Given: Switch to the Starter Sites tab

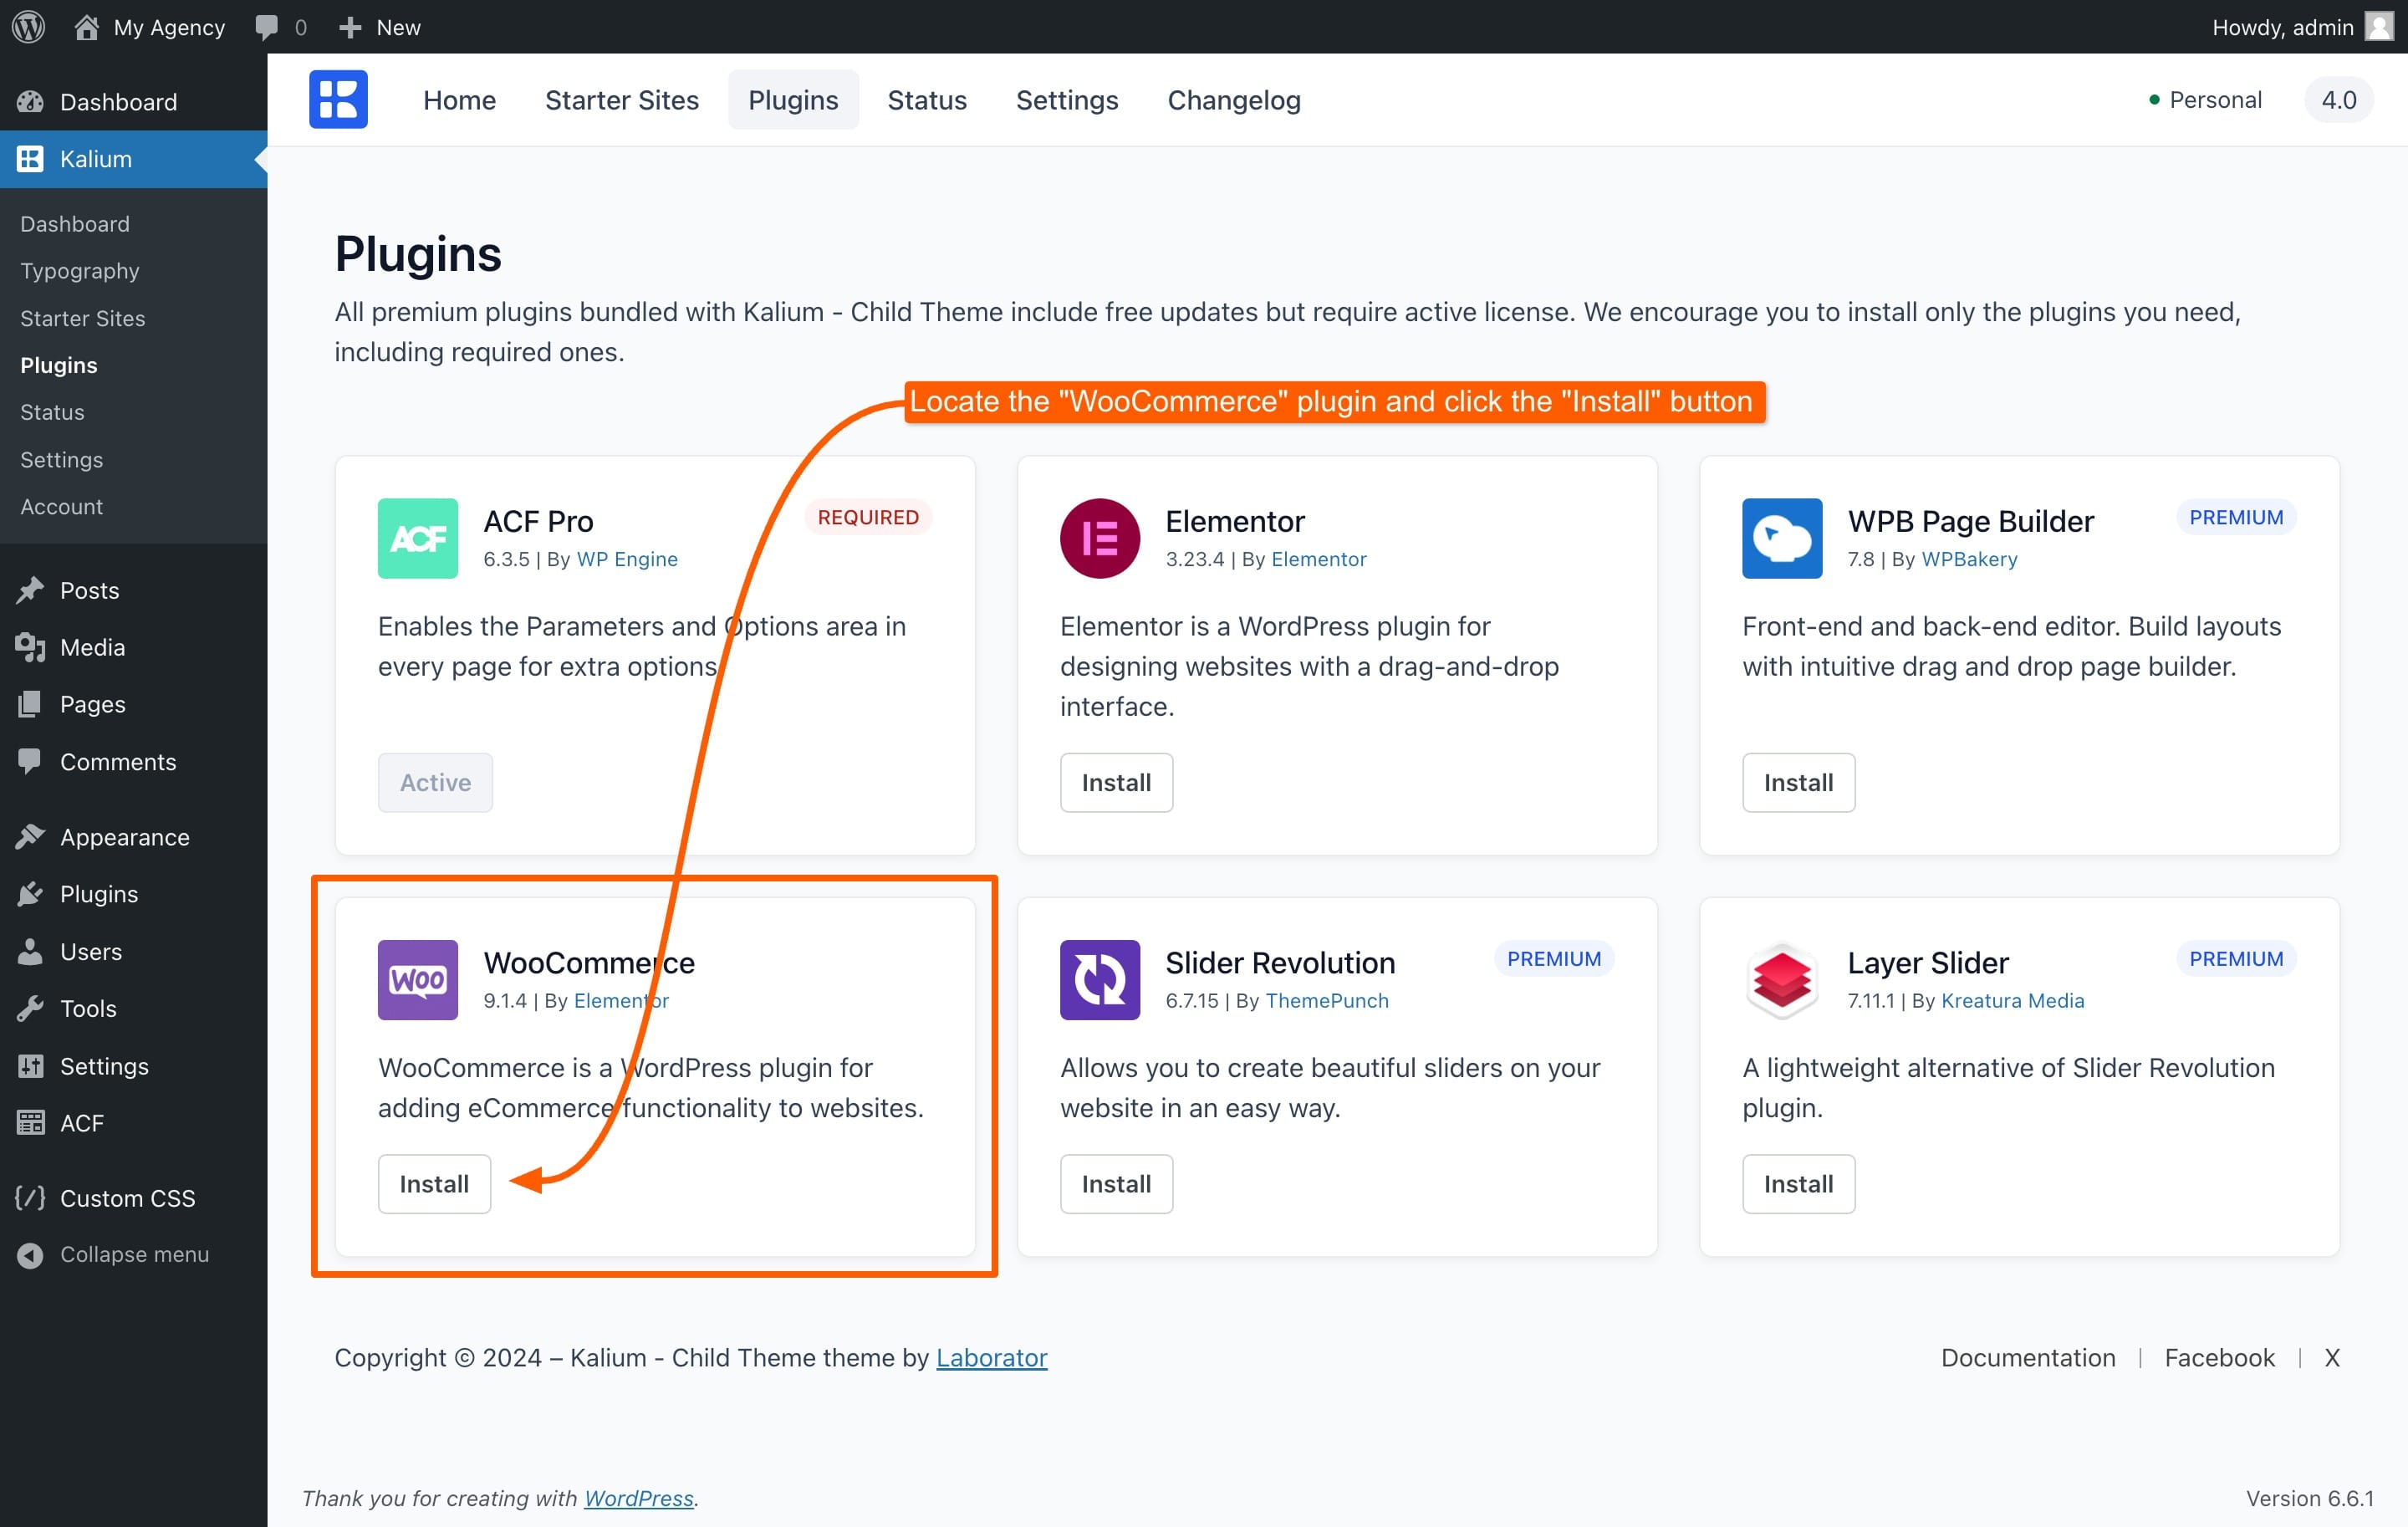Looking at the screenshot, I should click(x=621, y=100).
